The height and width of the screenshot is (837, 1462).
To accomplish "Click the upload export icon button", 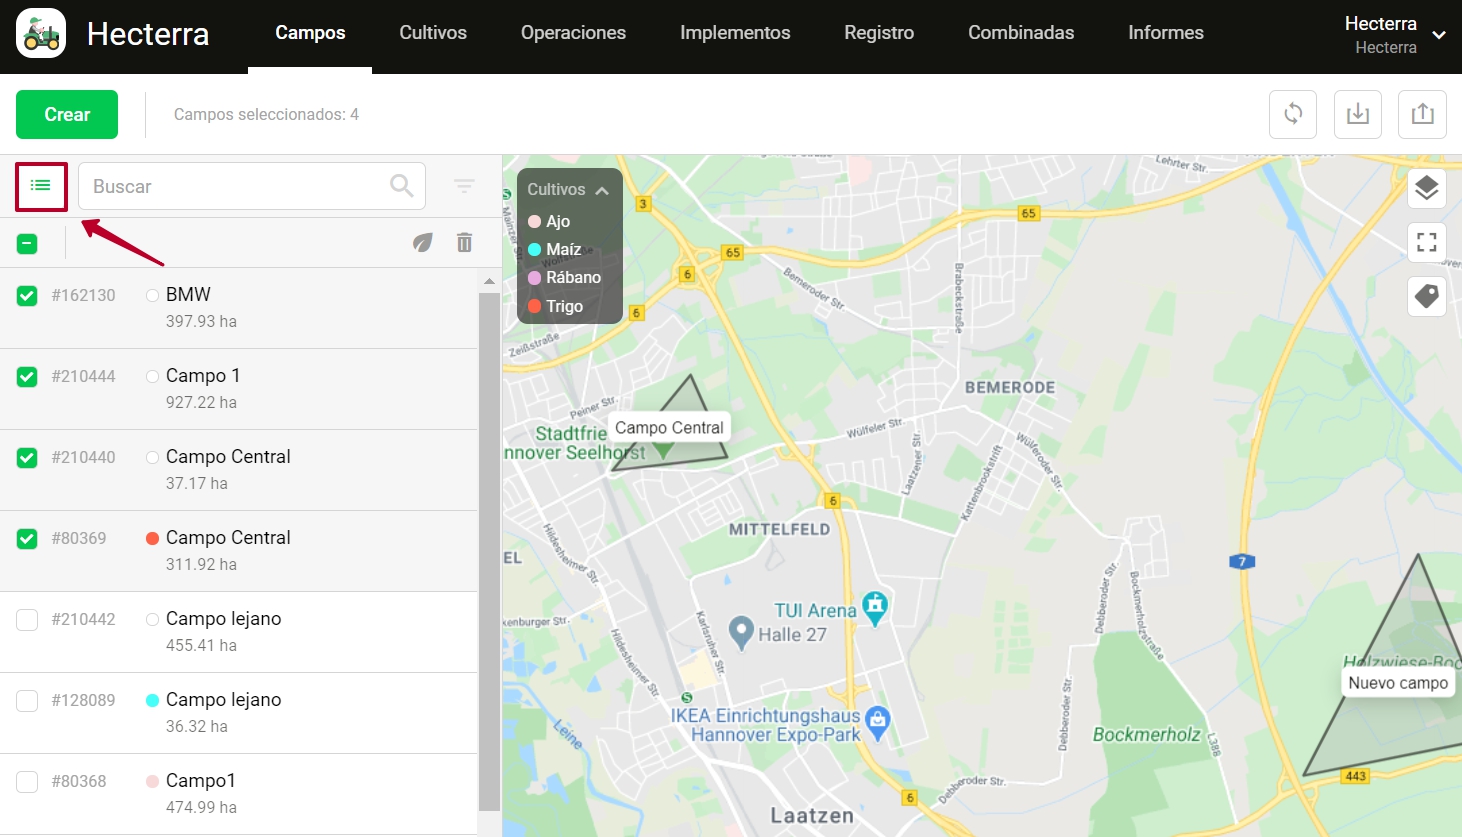I will point(1423,114).
